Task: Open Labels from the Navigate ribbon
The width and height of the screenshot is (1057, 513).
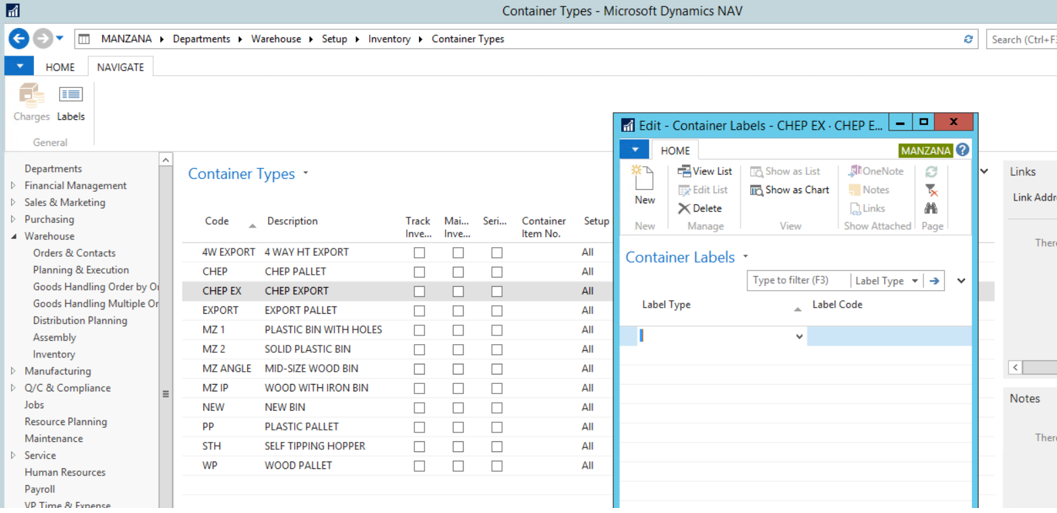Action: [71, 103]
